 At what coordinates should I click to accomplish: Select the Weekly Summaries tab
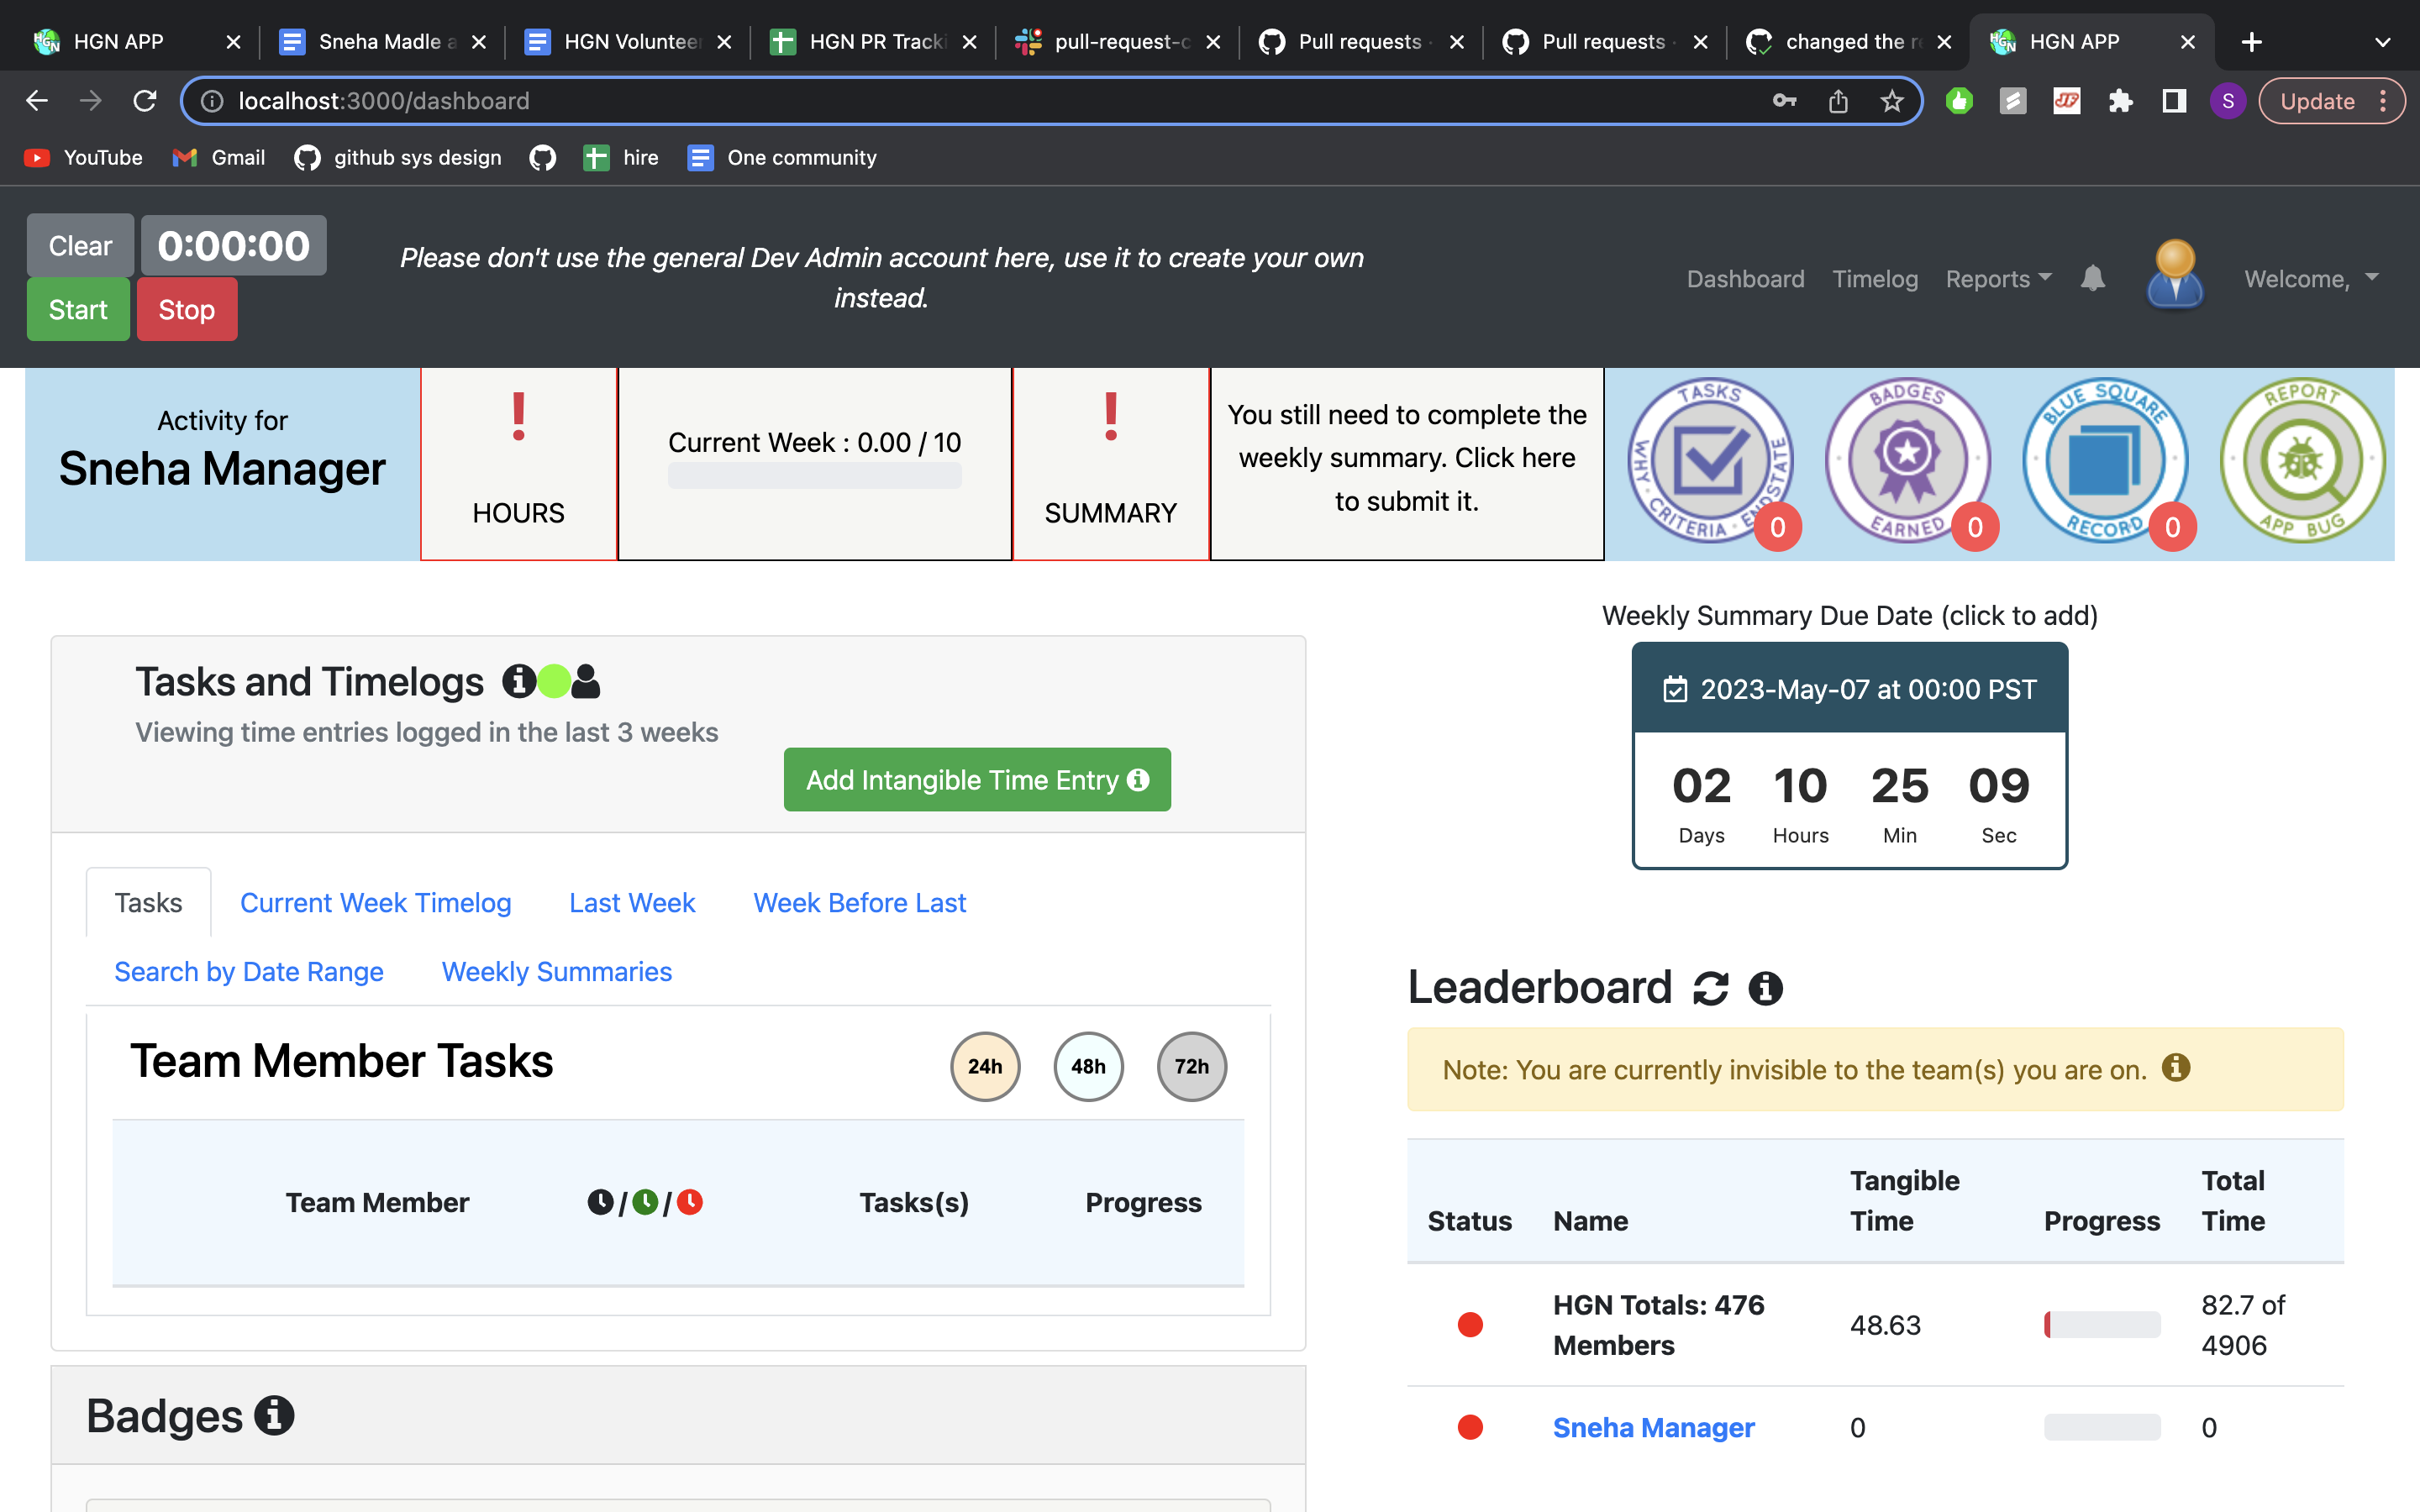click(x=557, y=971)
